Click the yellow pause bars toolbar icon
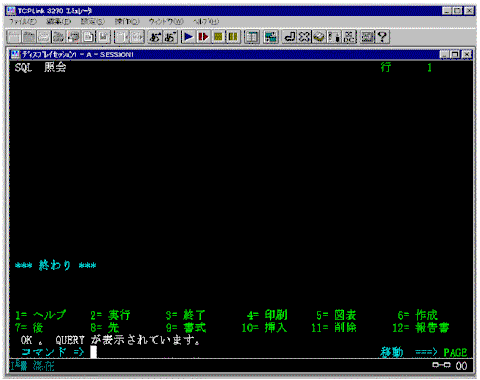Image resolution: width=480 pixels, height=380 pixels. point(233,37)
